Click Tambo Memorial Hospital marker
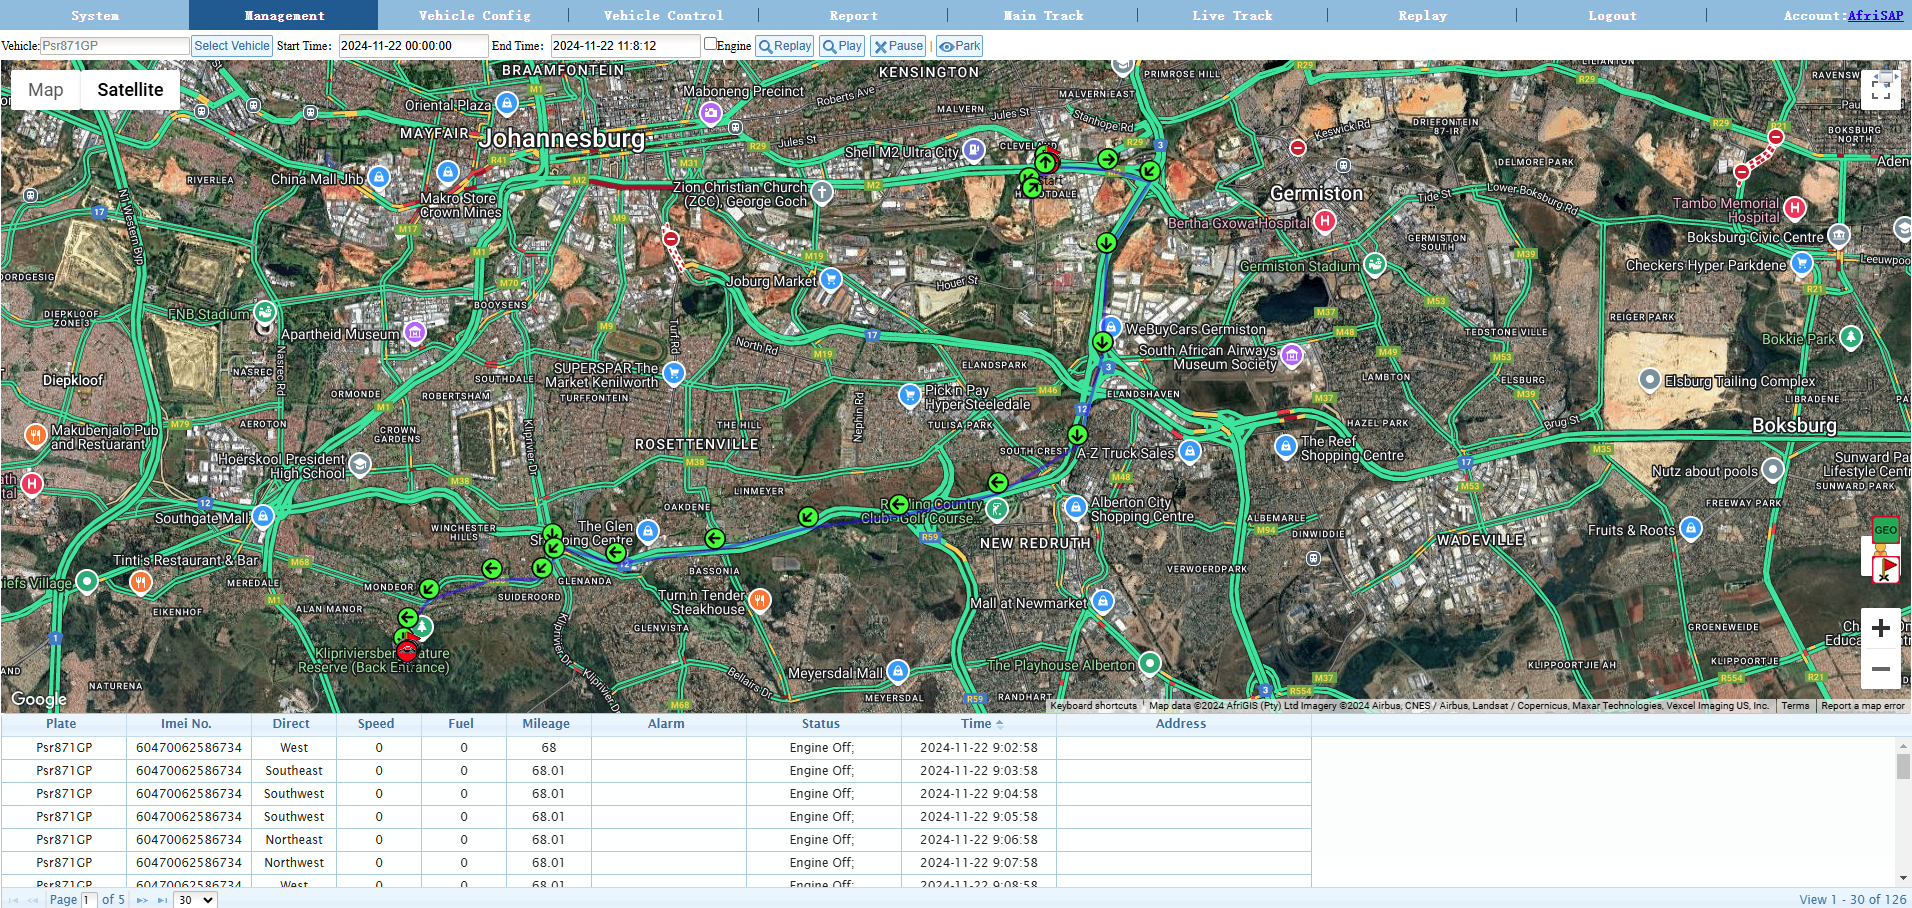The width and height of the screenshot is (1912, 908). tap(1795, 208)
